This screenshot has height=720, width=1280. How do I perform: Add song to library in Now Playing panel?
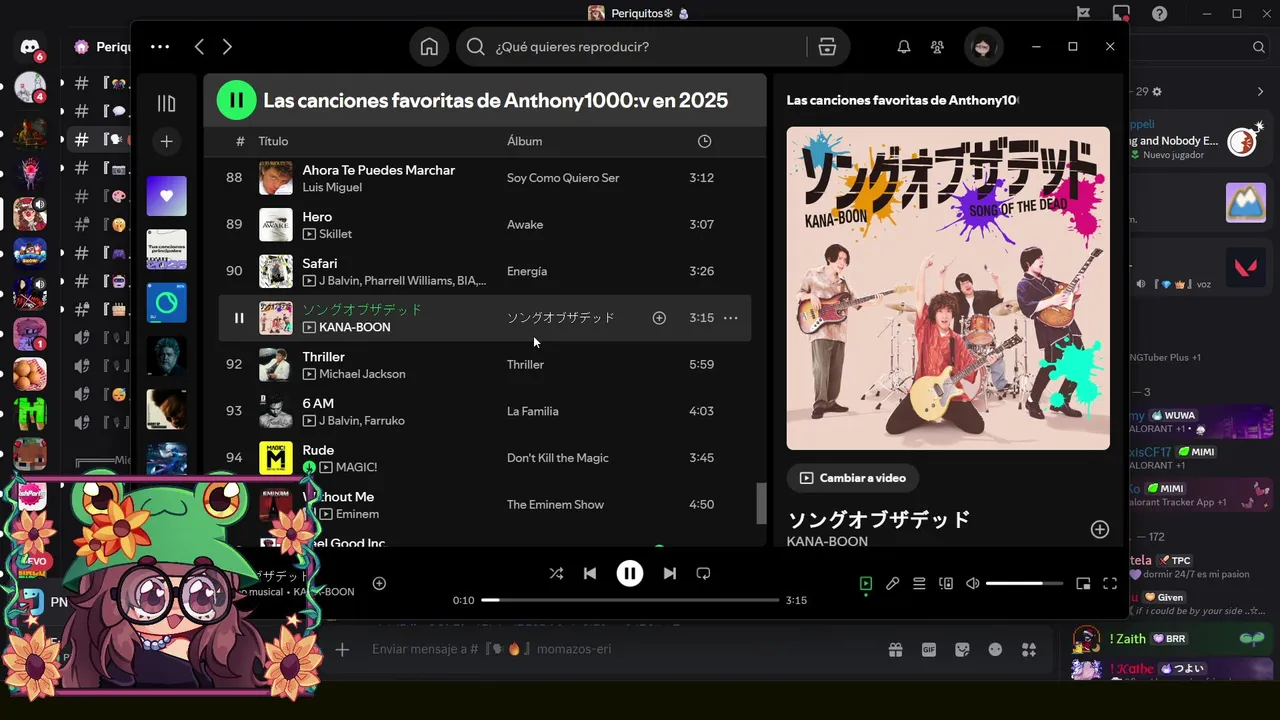tap(1100, 529)
